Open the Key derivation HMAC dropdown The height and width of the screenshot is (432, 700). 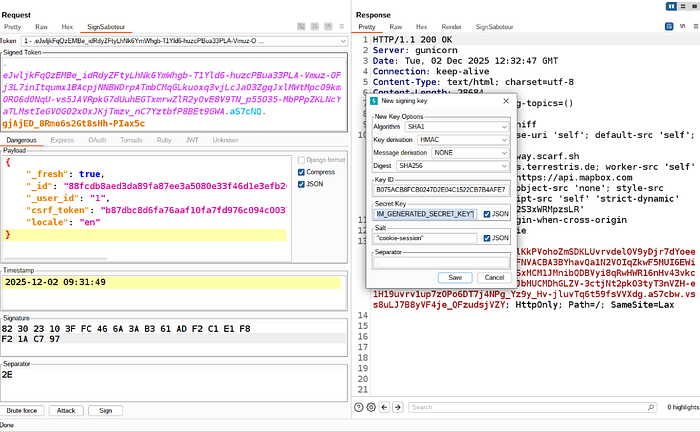tap(463, 140)
